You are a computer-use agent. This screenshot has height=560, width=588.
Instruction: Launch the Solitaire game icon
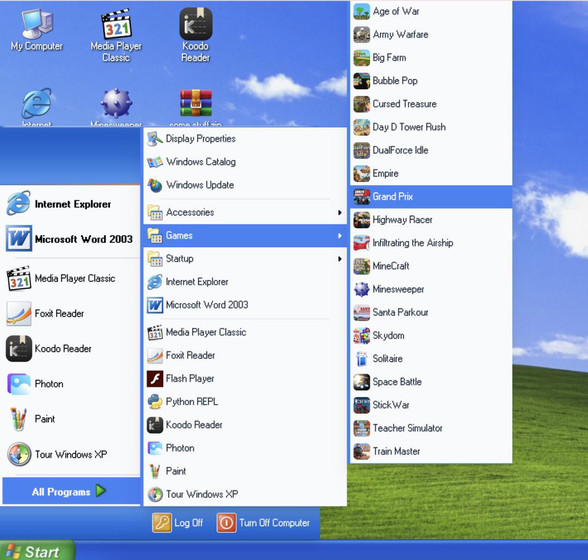pos(362,359)
